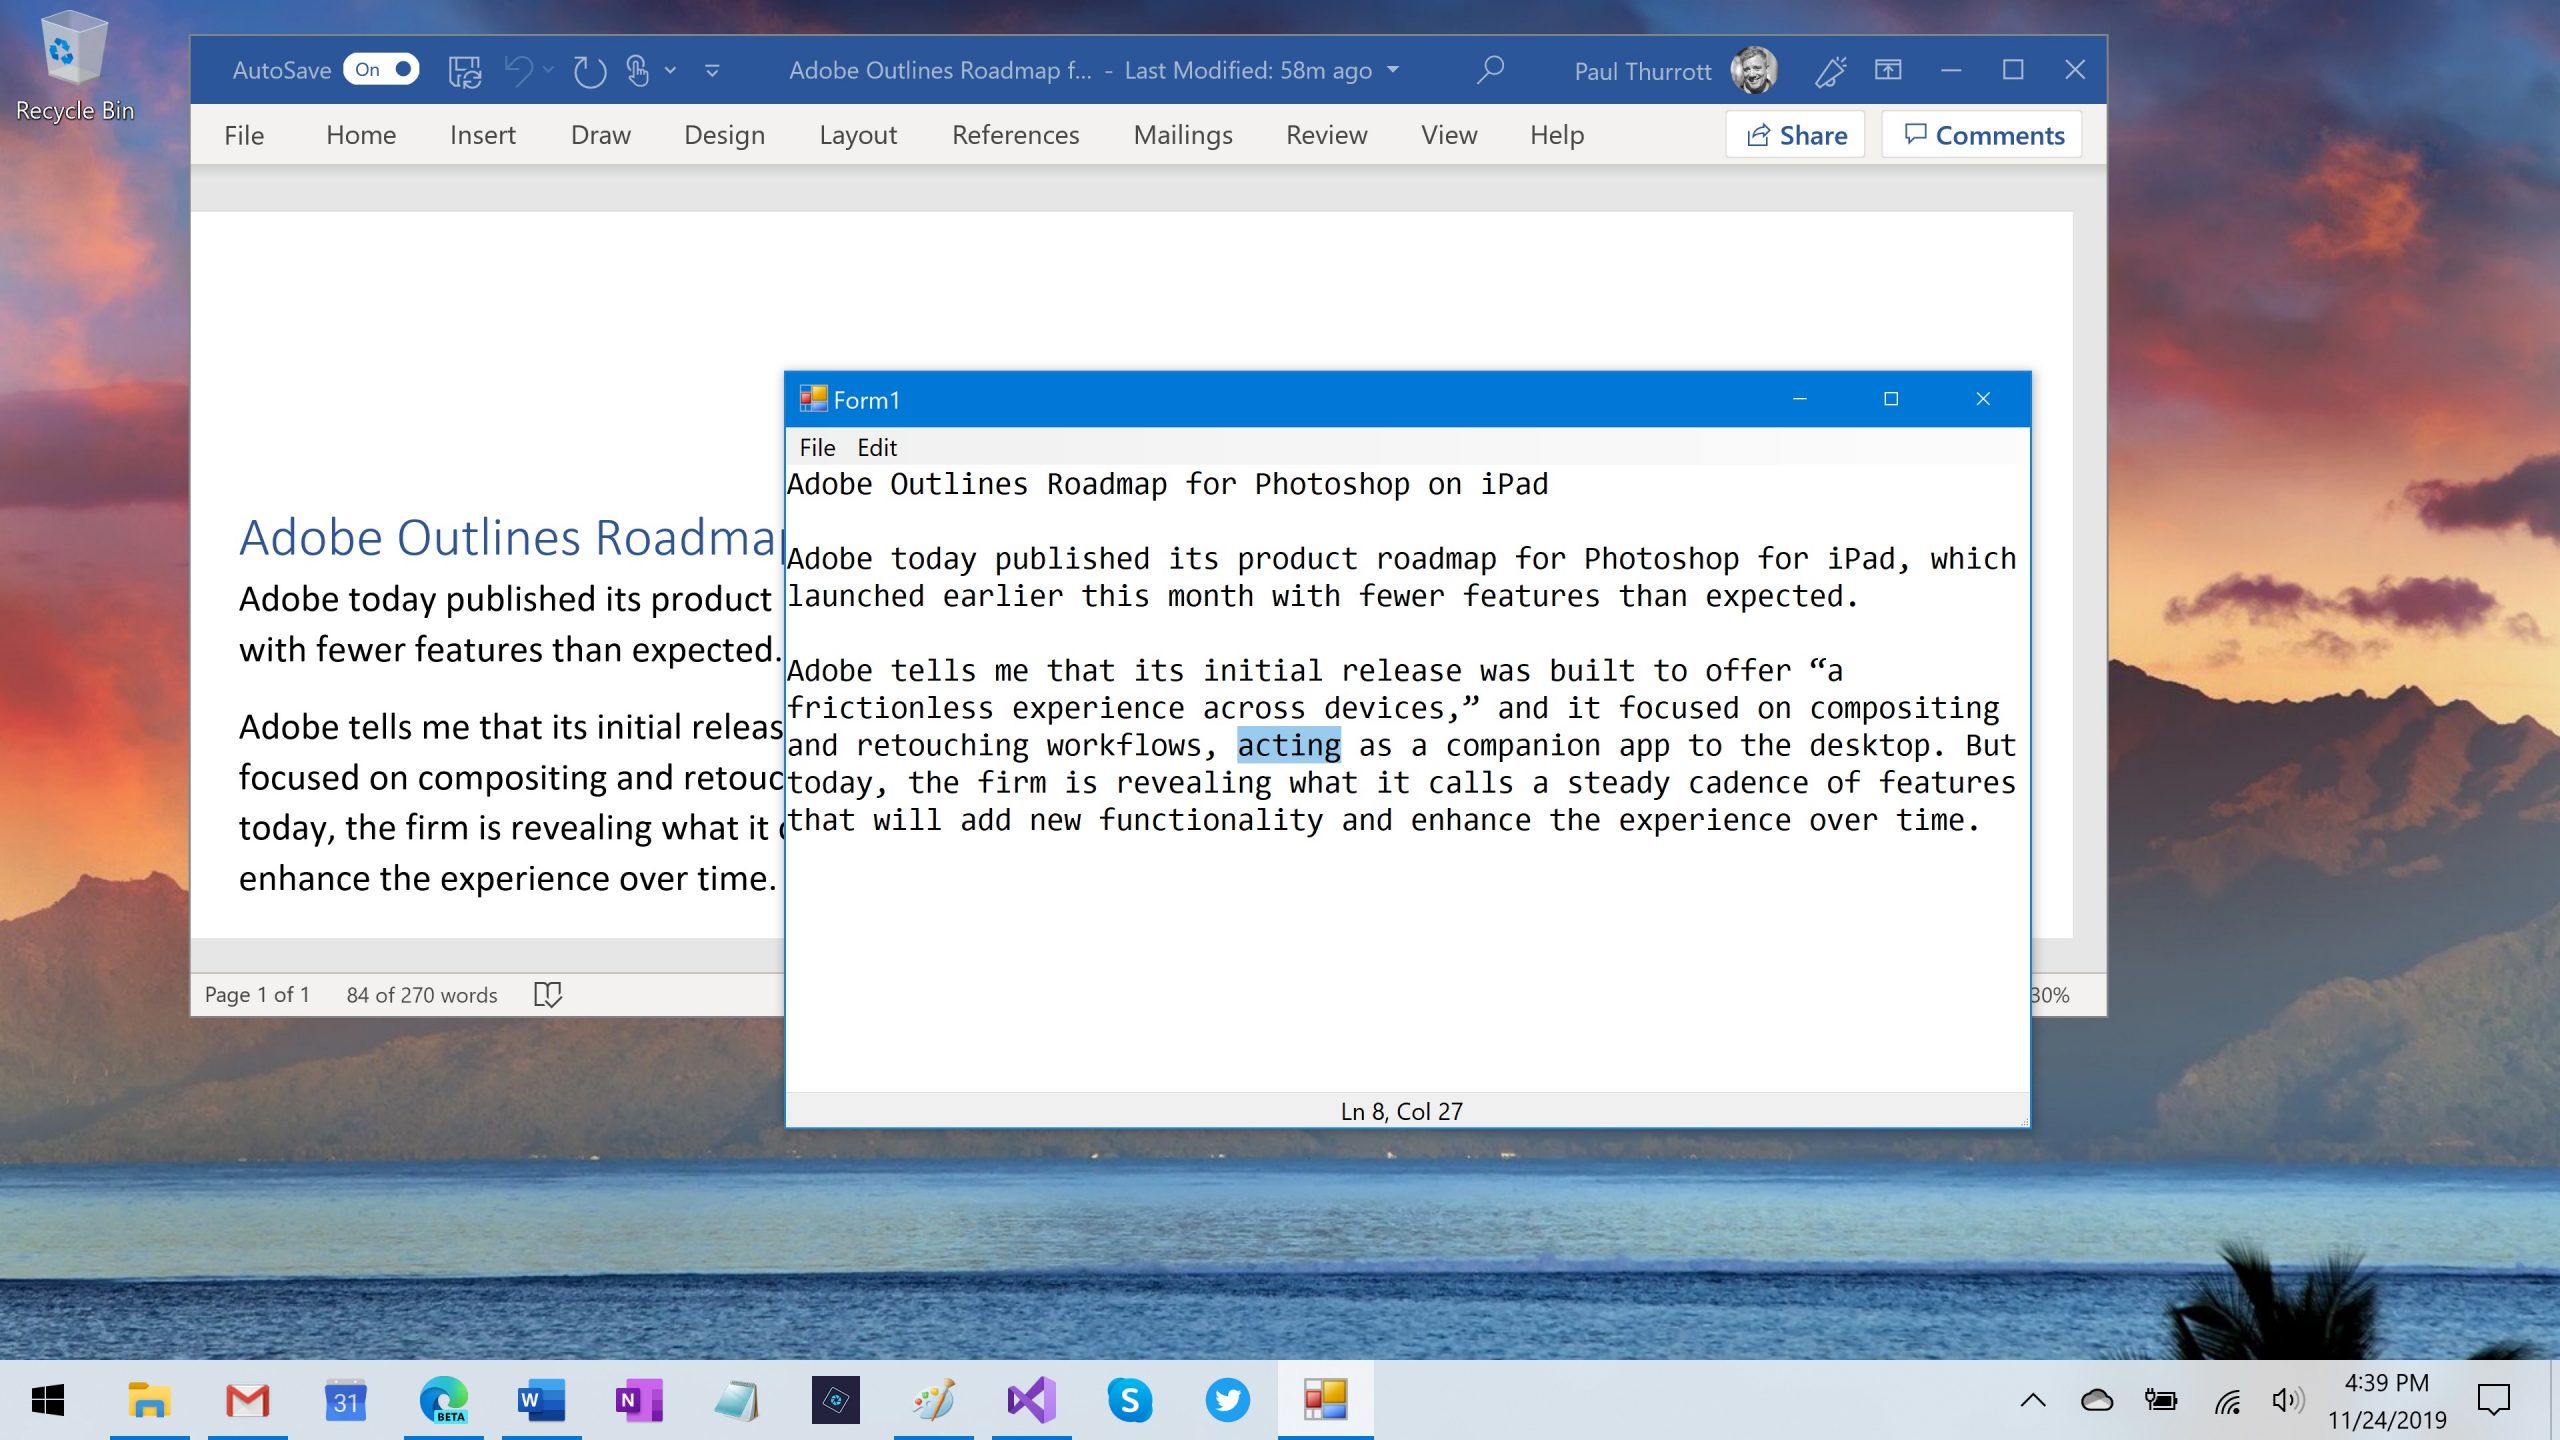
Task: Open Form1's File menu
Action: coord(816,447)
